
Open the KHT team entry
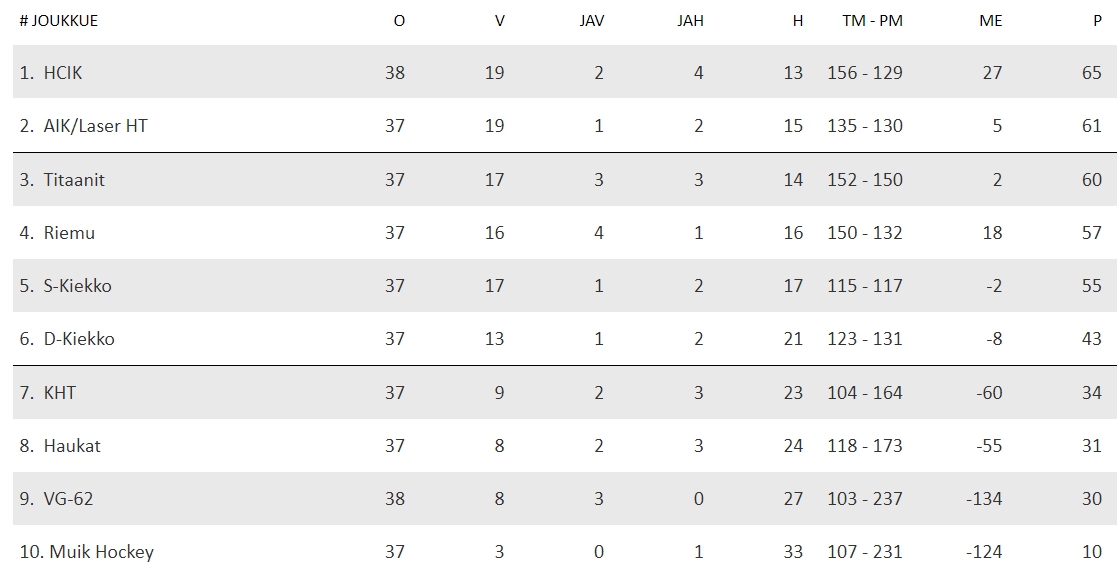[x=60, y=392]
